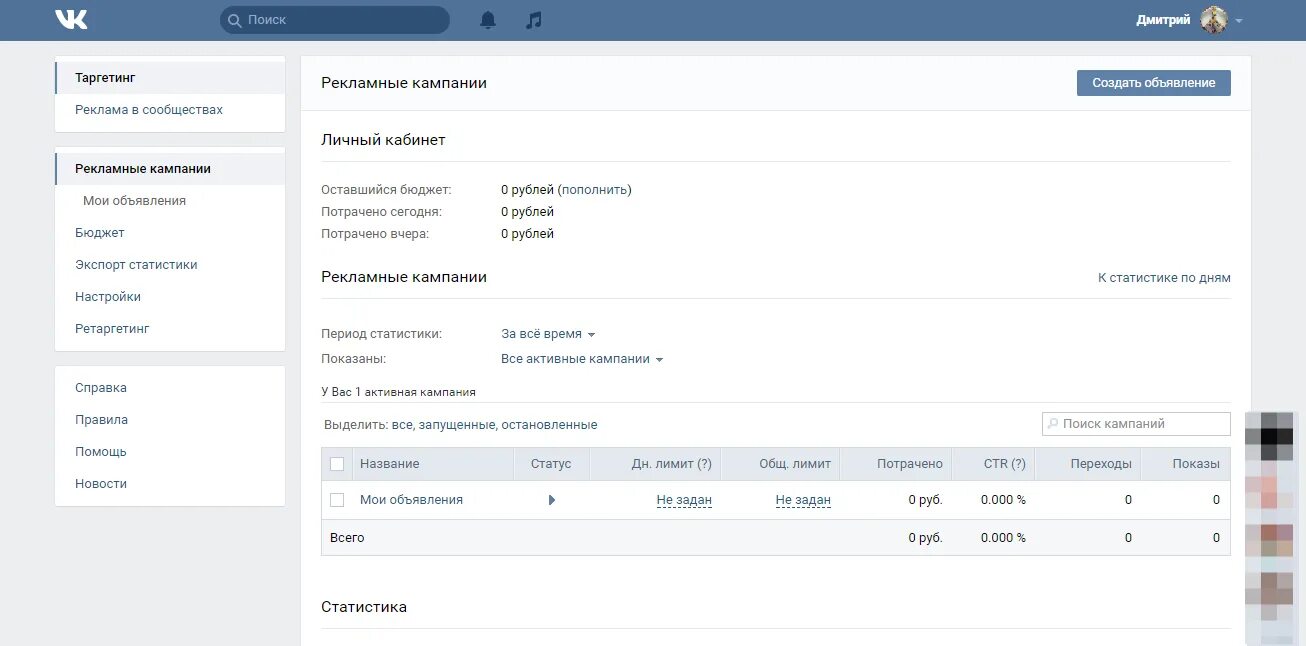Start Мои объявления campaign via play icon
Screen dimensions: 1306x646
coord(552,500)
